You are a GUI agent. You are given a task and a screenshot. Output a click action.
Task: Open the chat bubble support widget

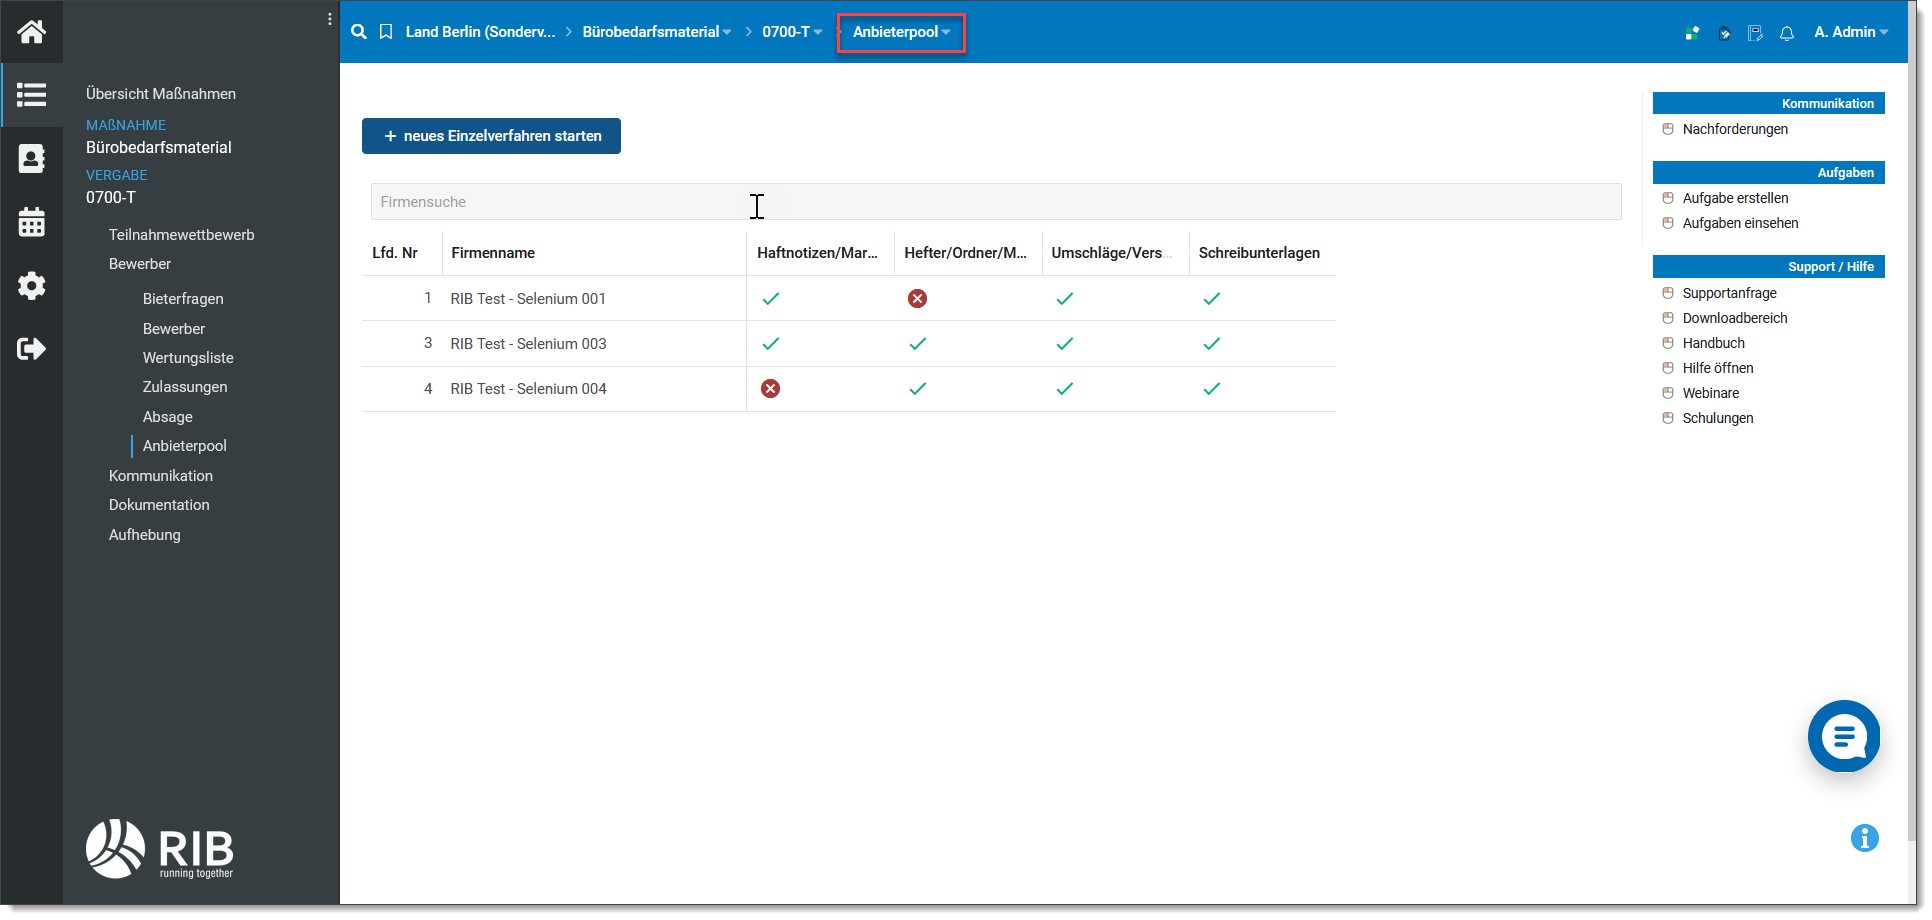(1844, 737)
